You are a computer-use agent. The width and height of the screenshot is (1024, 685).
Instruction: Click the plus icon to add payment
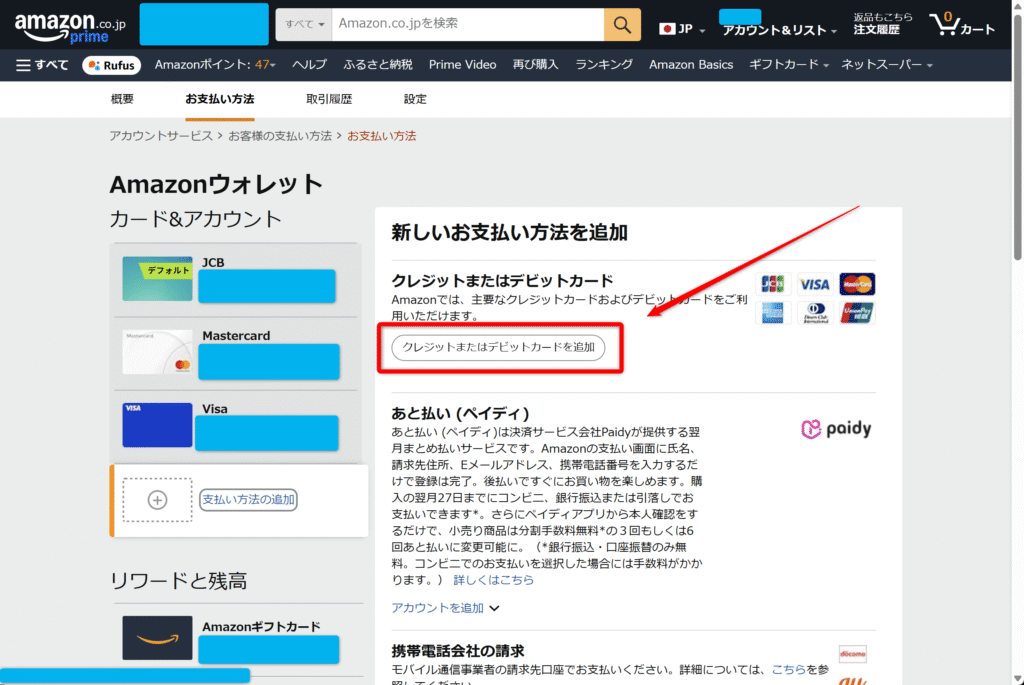(157, 500)
